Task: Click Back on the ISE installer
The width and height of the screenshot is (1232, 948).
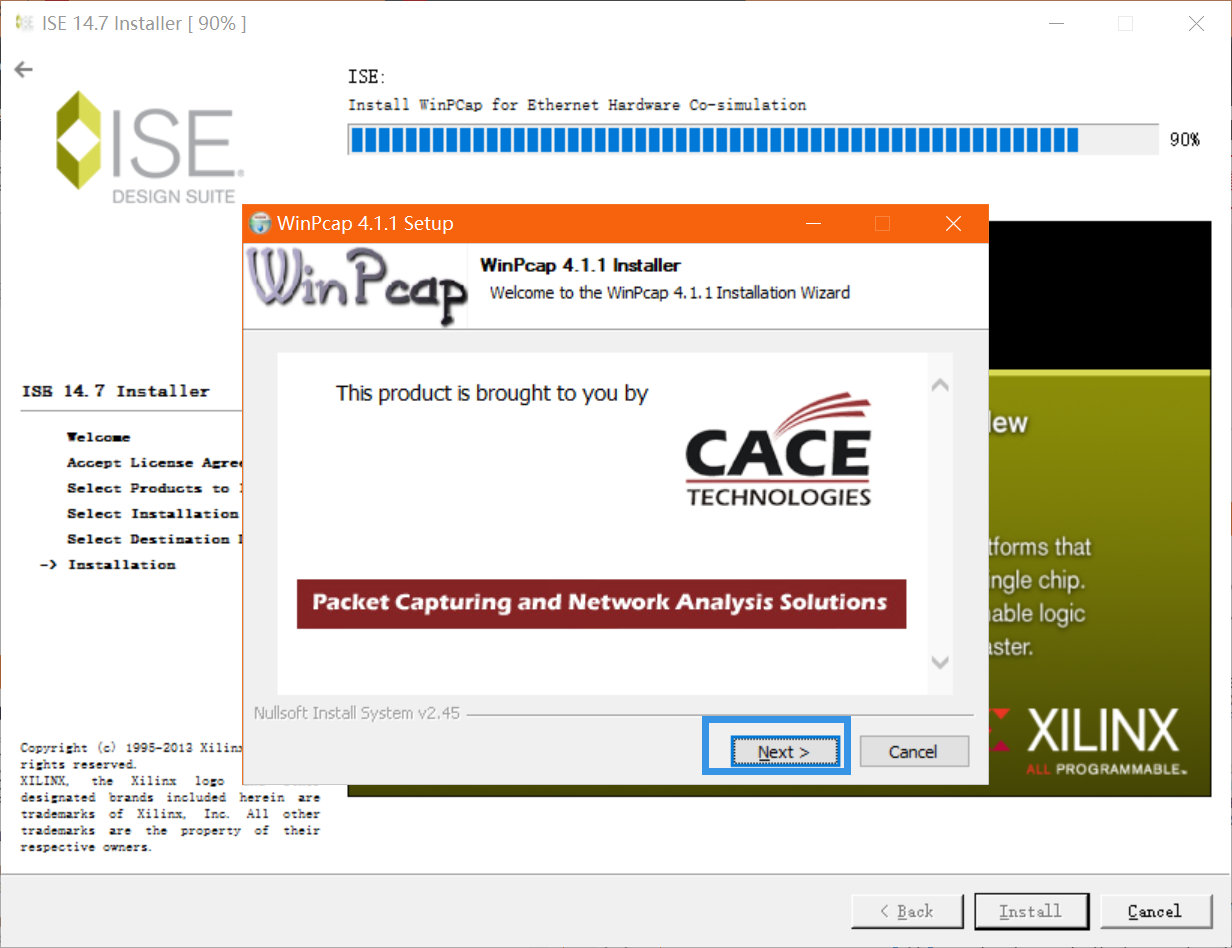Action: 907,911
